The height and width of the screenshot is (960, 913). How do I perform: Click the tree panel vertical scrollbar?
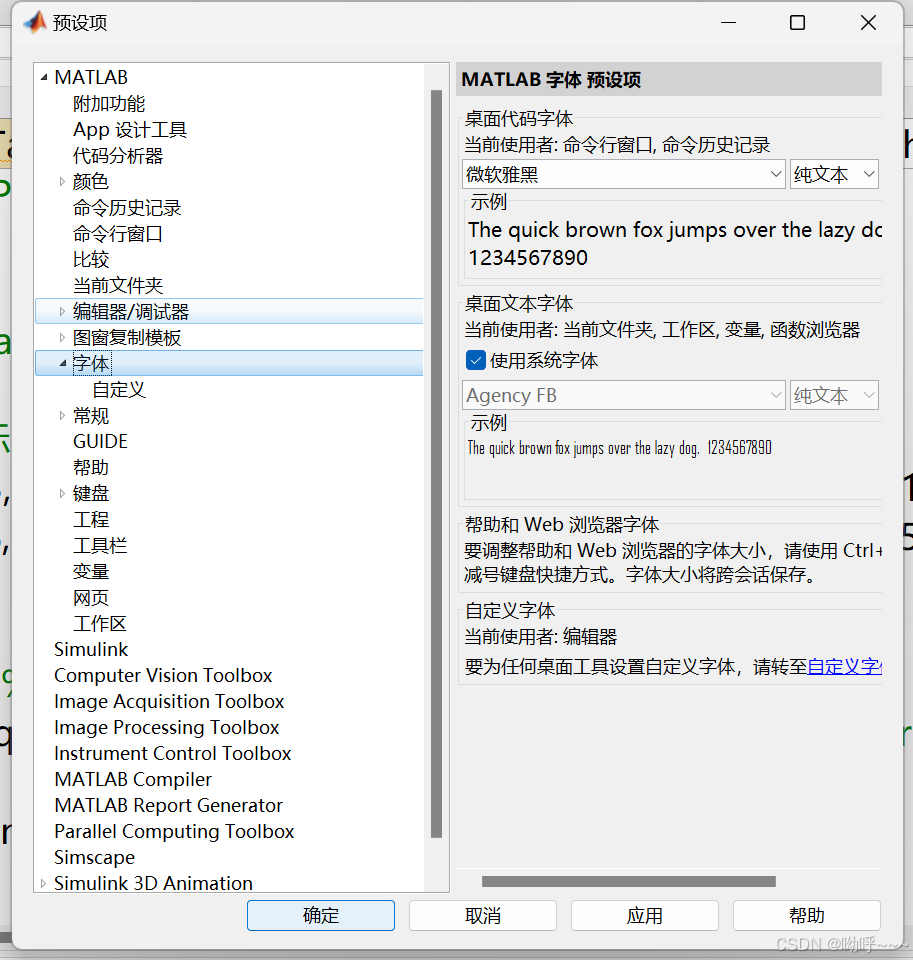[437, 463]
